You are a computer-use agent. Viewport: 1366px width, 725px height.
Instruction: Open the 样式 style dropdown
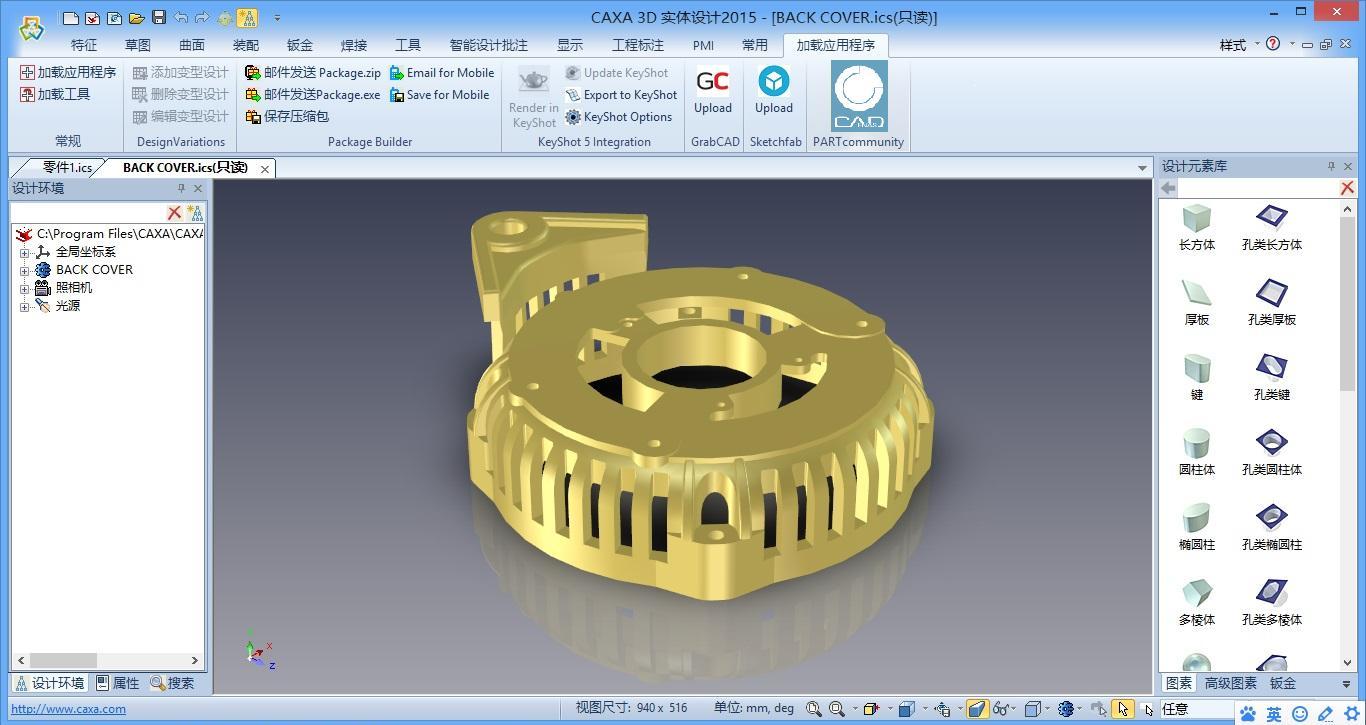point(1239,45)
